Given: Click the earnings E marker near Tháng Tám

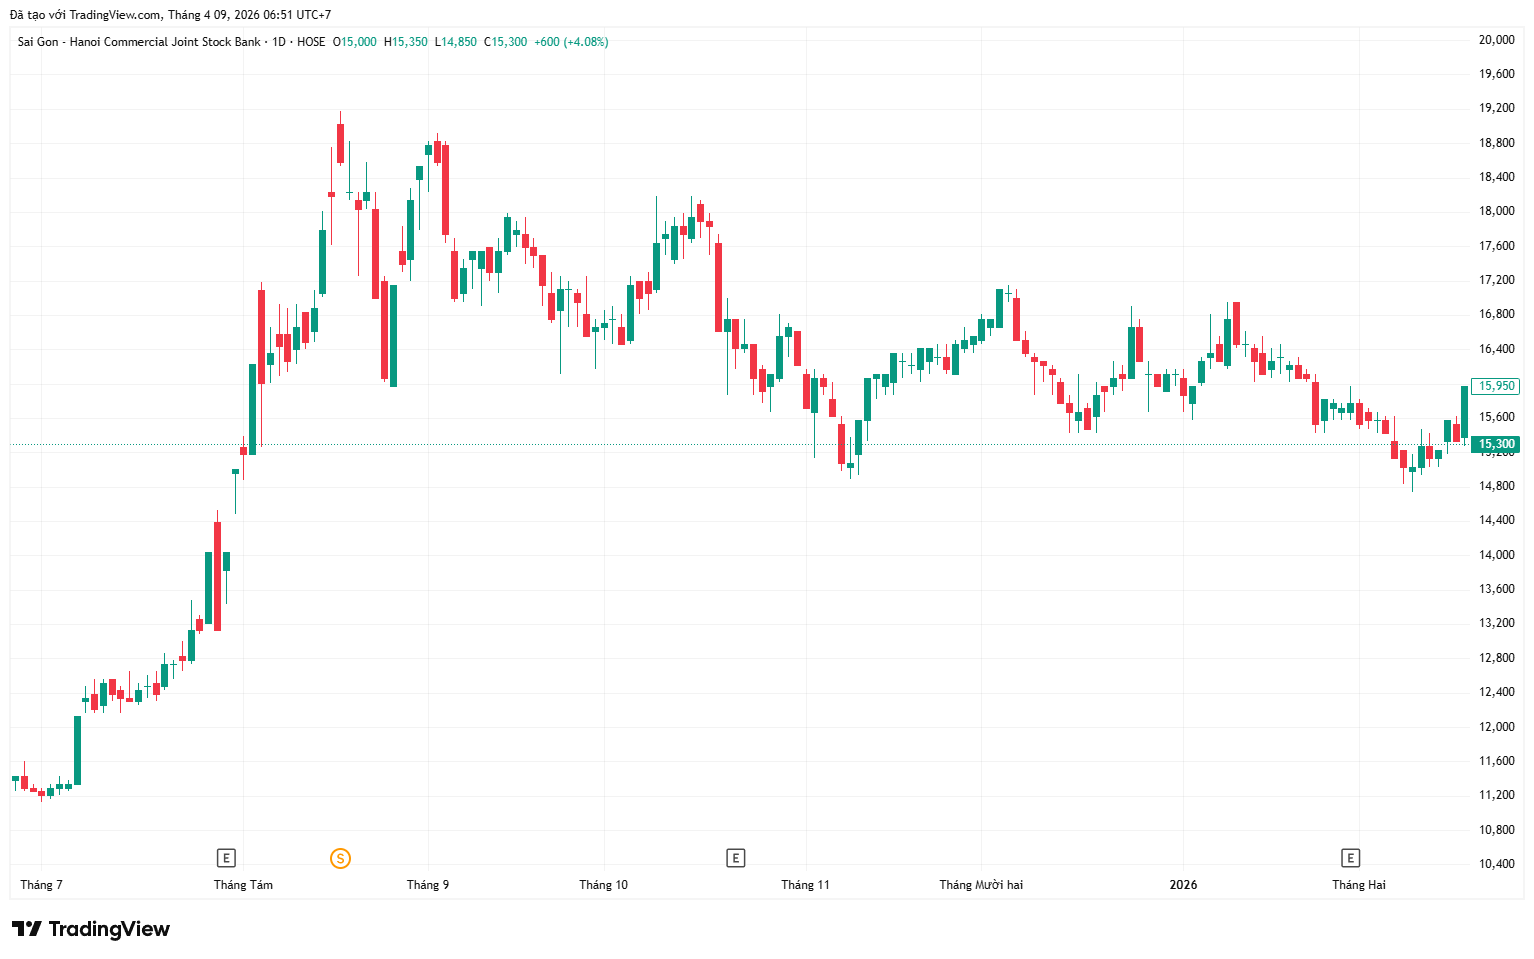Looking at the screenshot, I should [x=227, y=858].
